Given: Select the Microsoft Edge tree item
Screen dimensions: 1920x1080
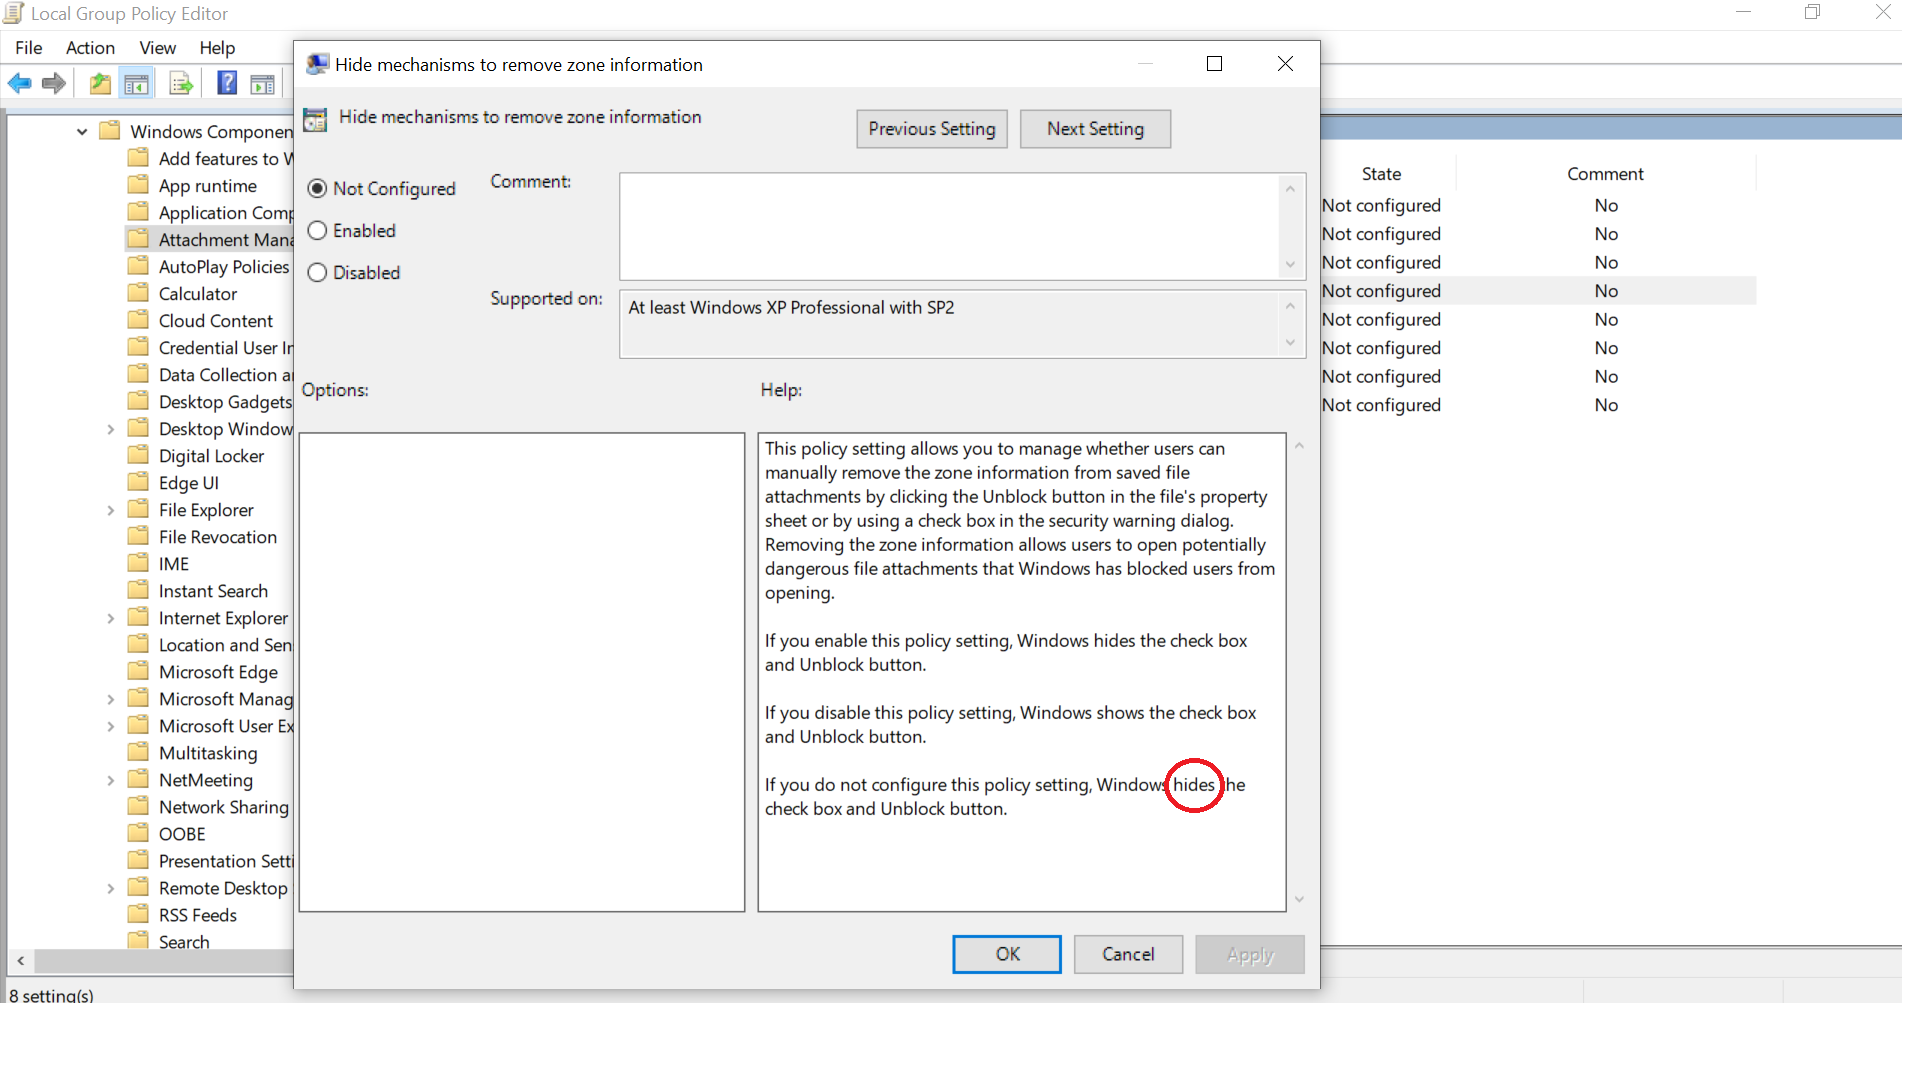Looking at the screenshot, I should coord(218,672).
